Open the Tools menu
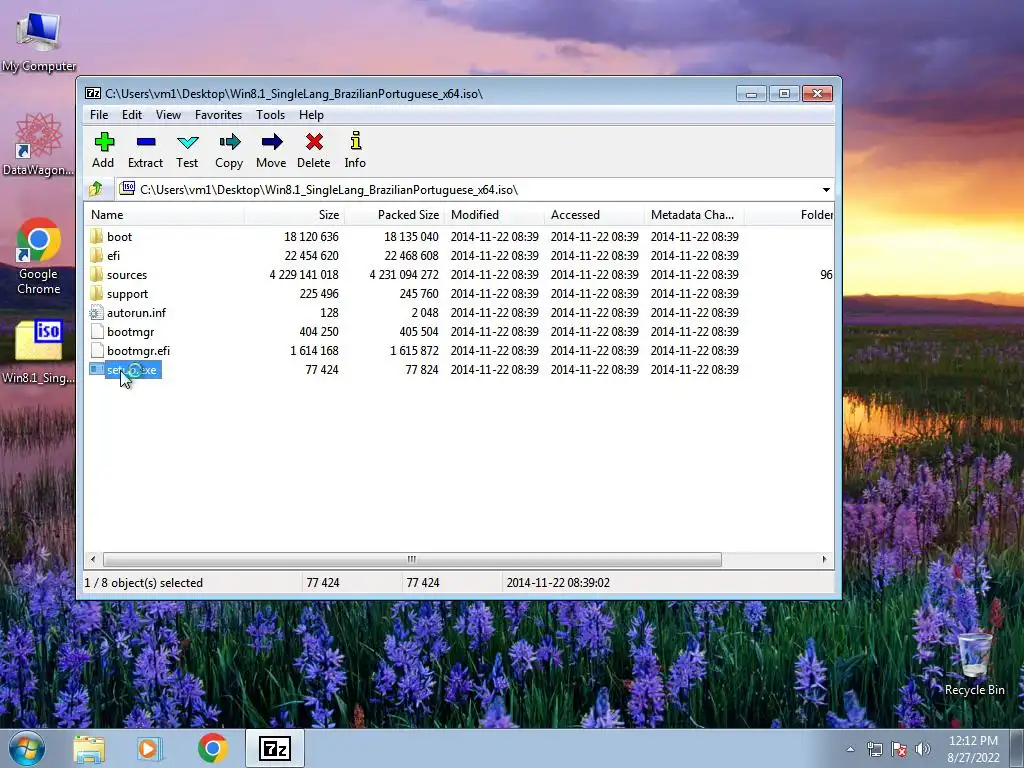 pyautogui.click(x=270, y=115)
